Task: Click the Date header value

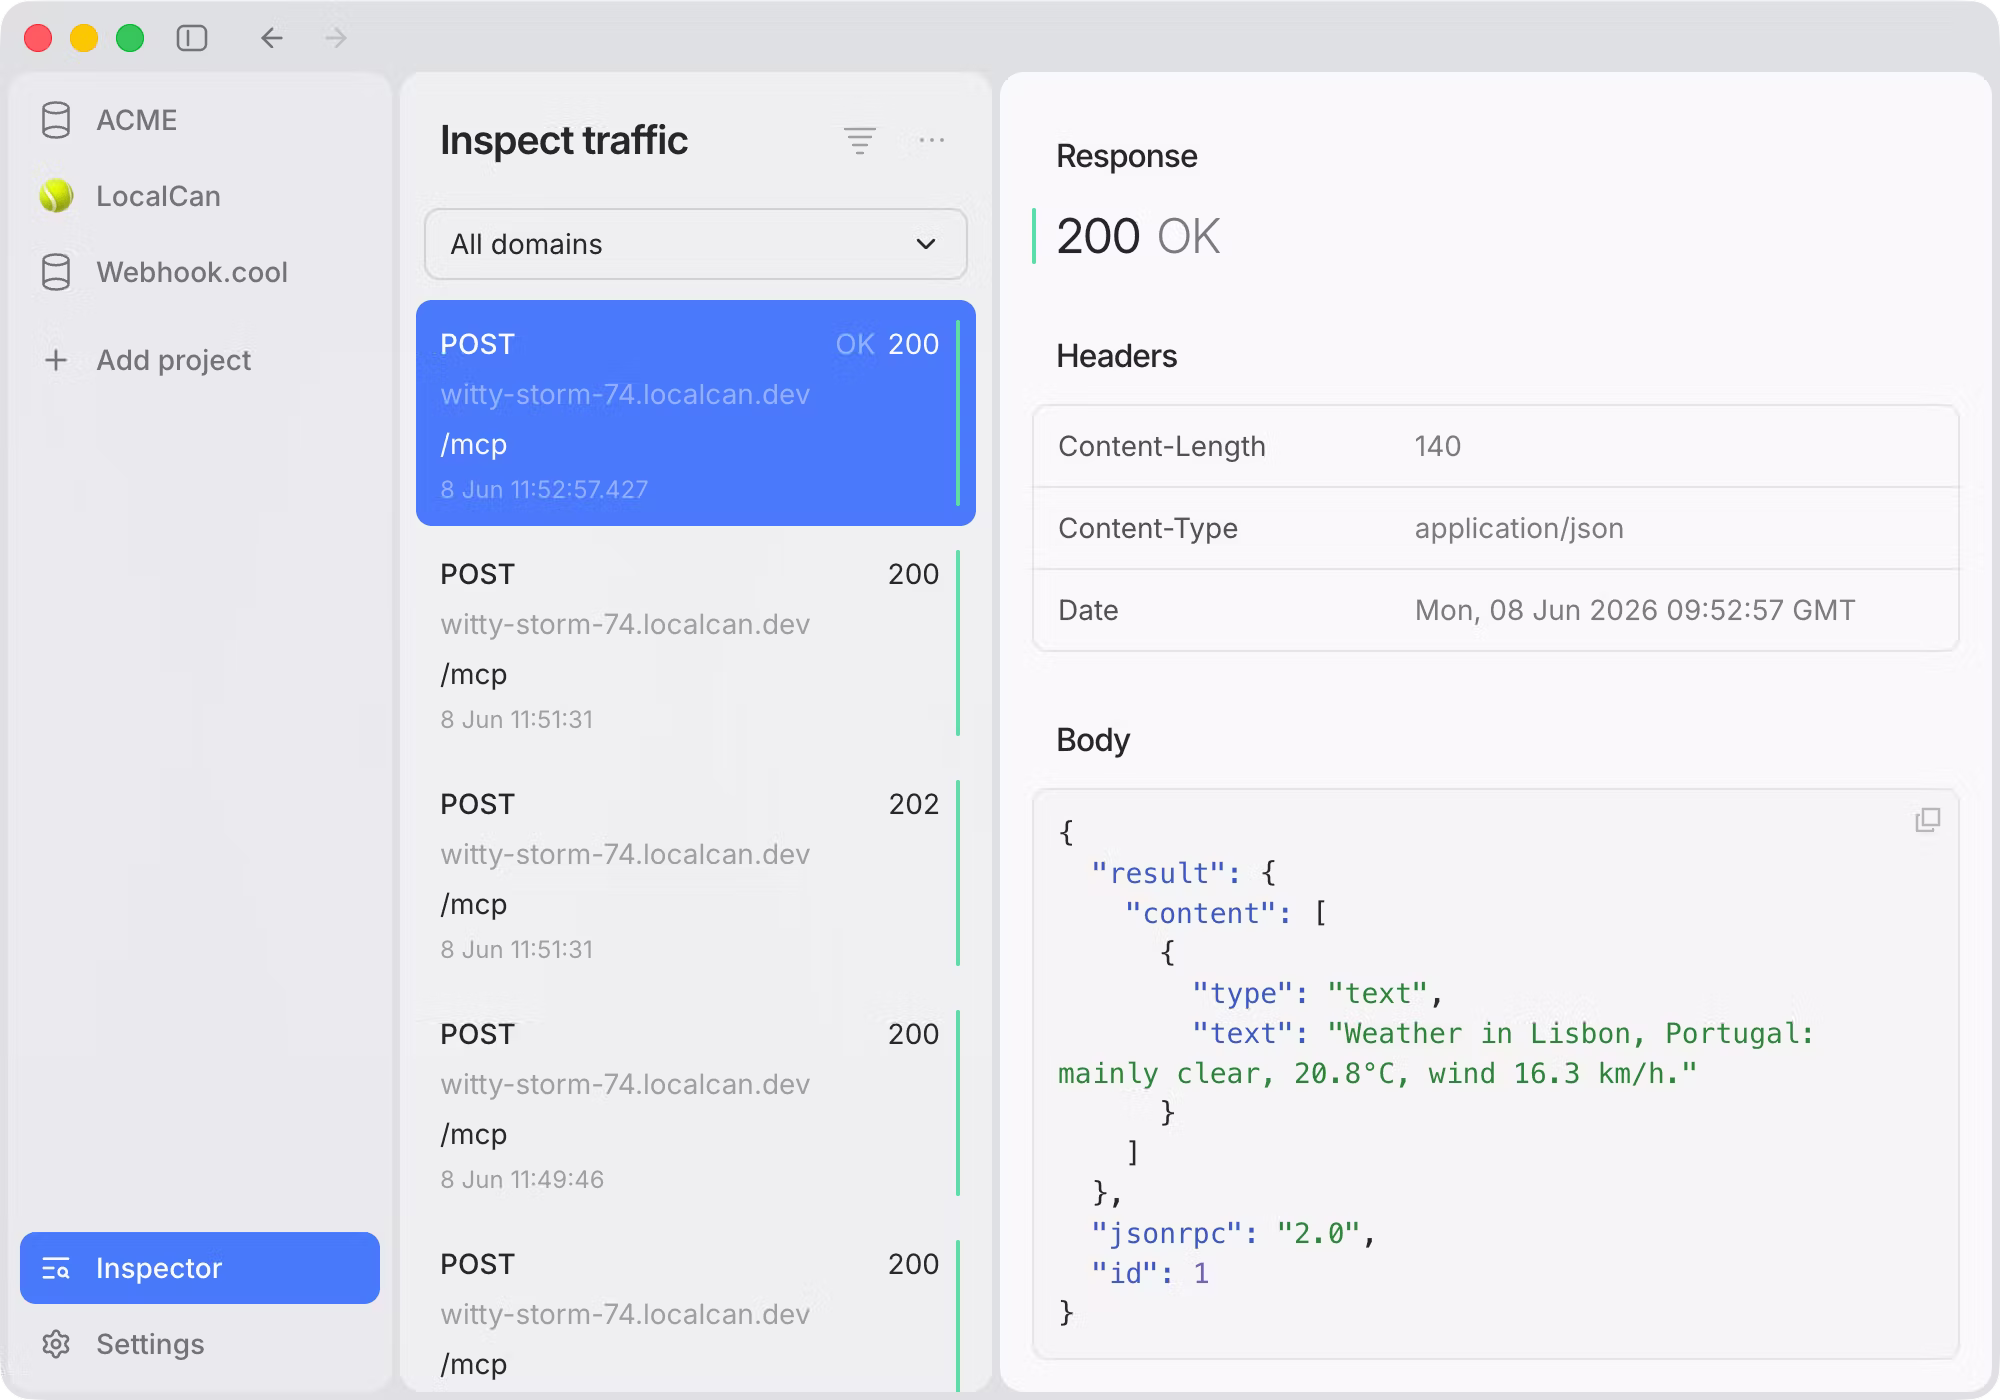Action: click(x=1634, y=610)
